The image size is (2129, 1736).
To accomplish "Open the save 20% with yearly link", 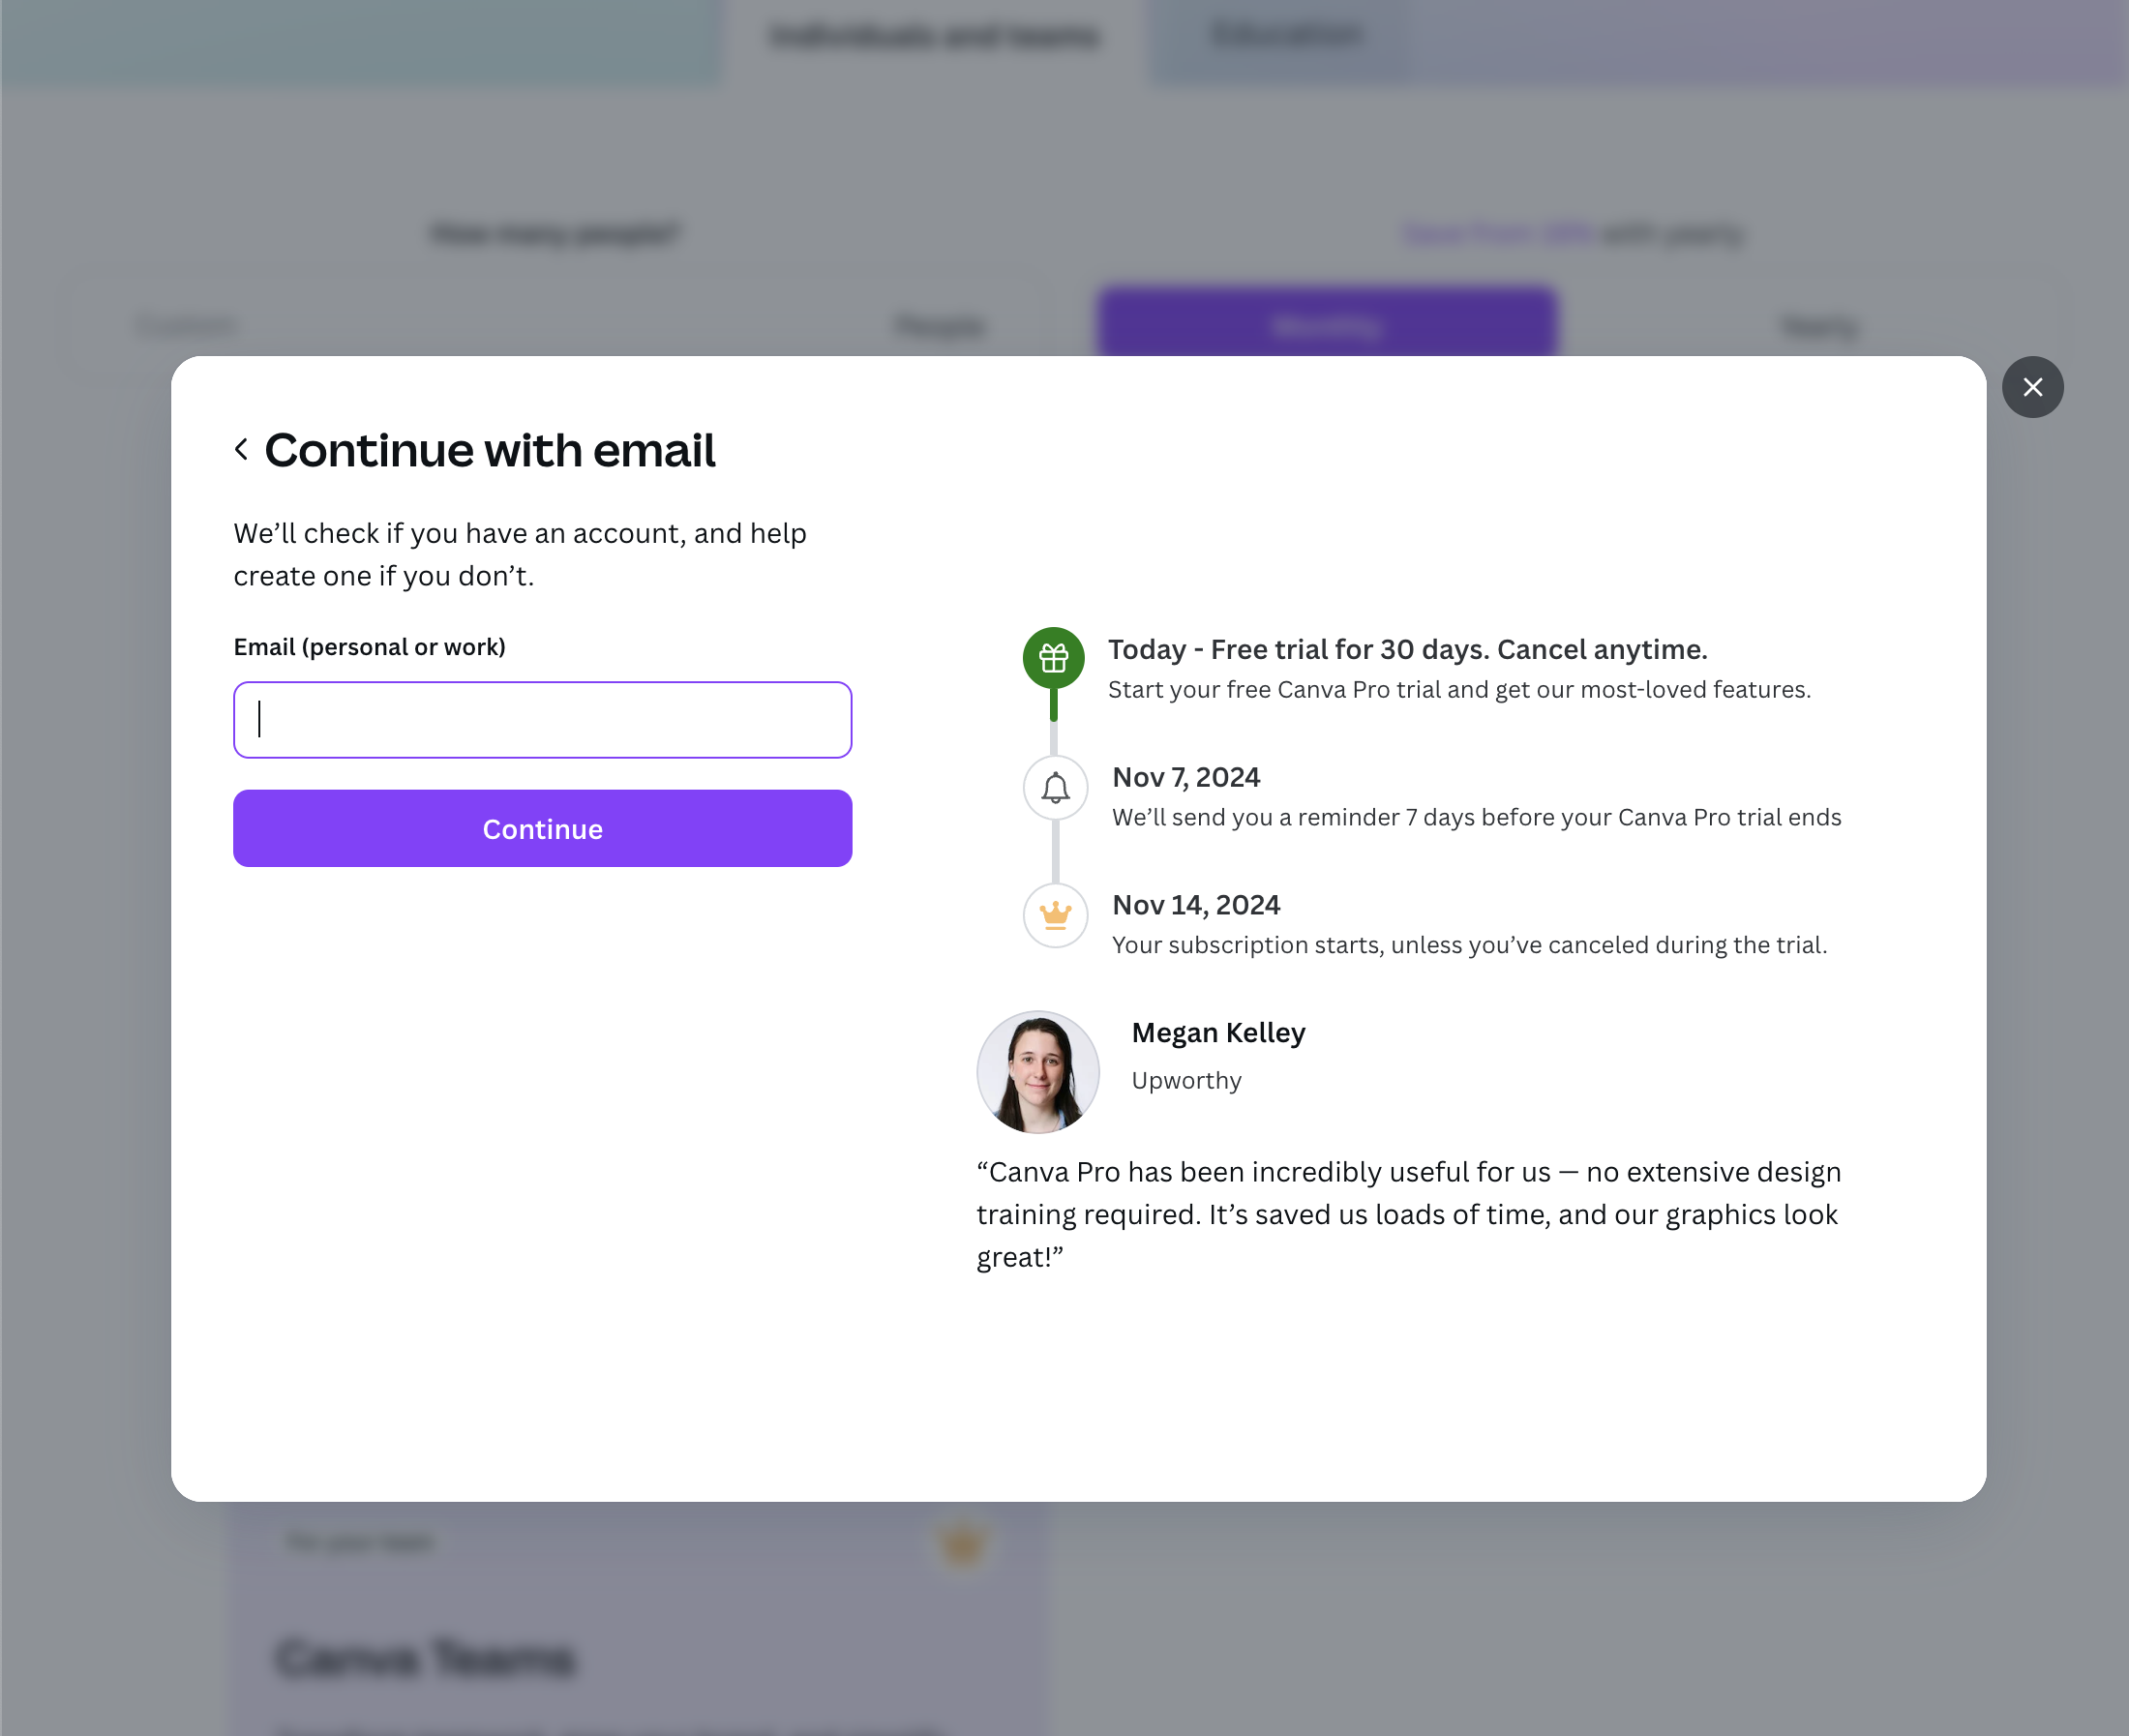I will pyautogui.click(x=1496, y=233).
